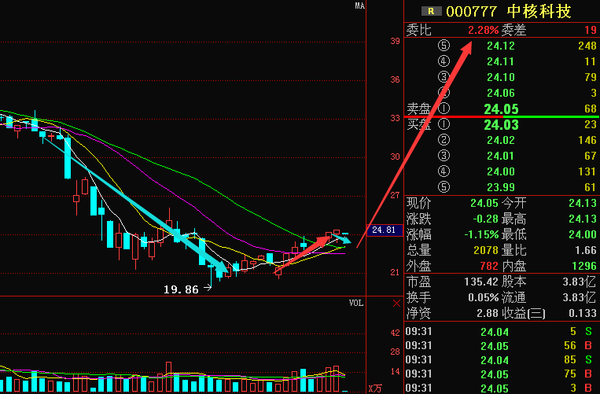Click the 总量 value 2078
Image resolution: width=600 pixels, height=394 pixels.
(x=486, y=250)
